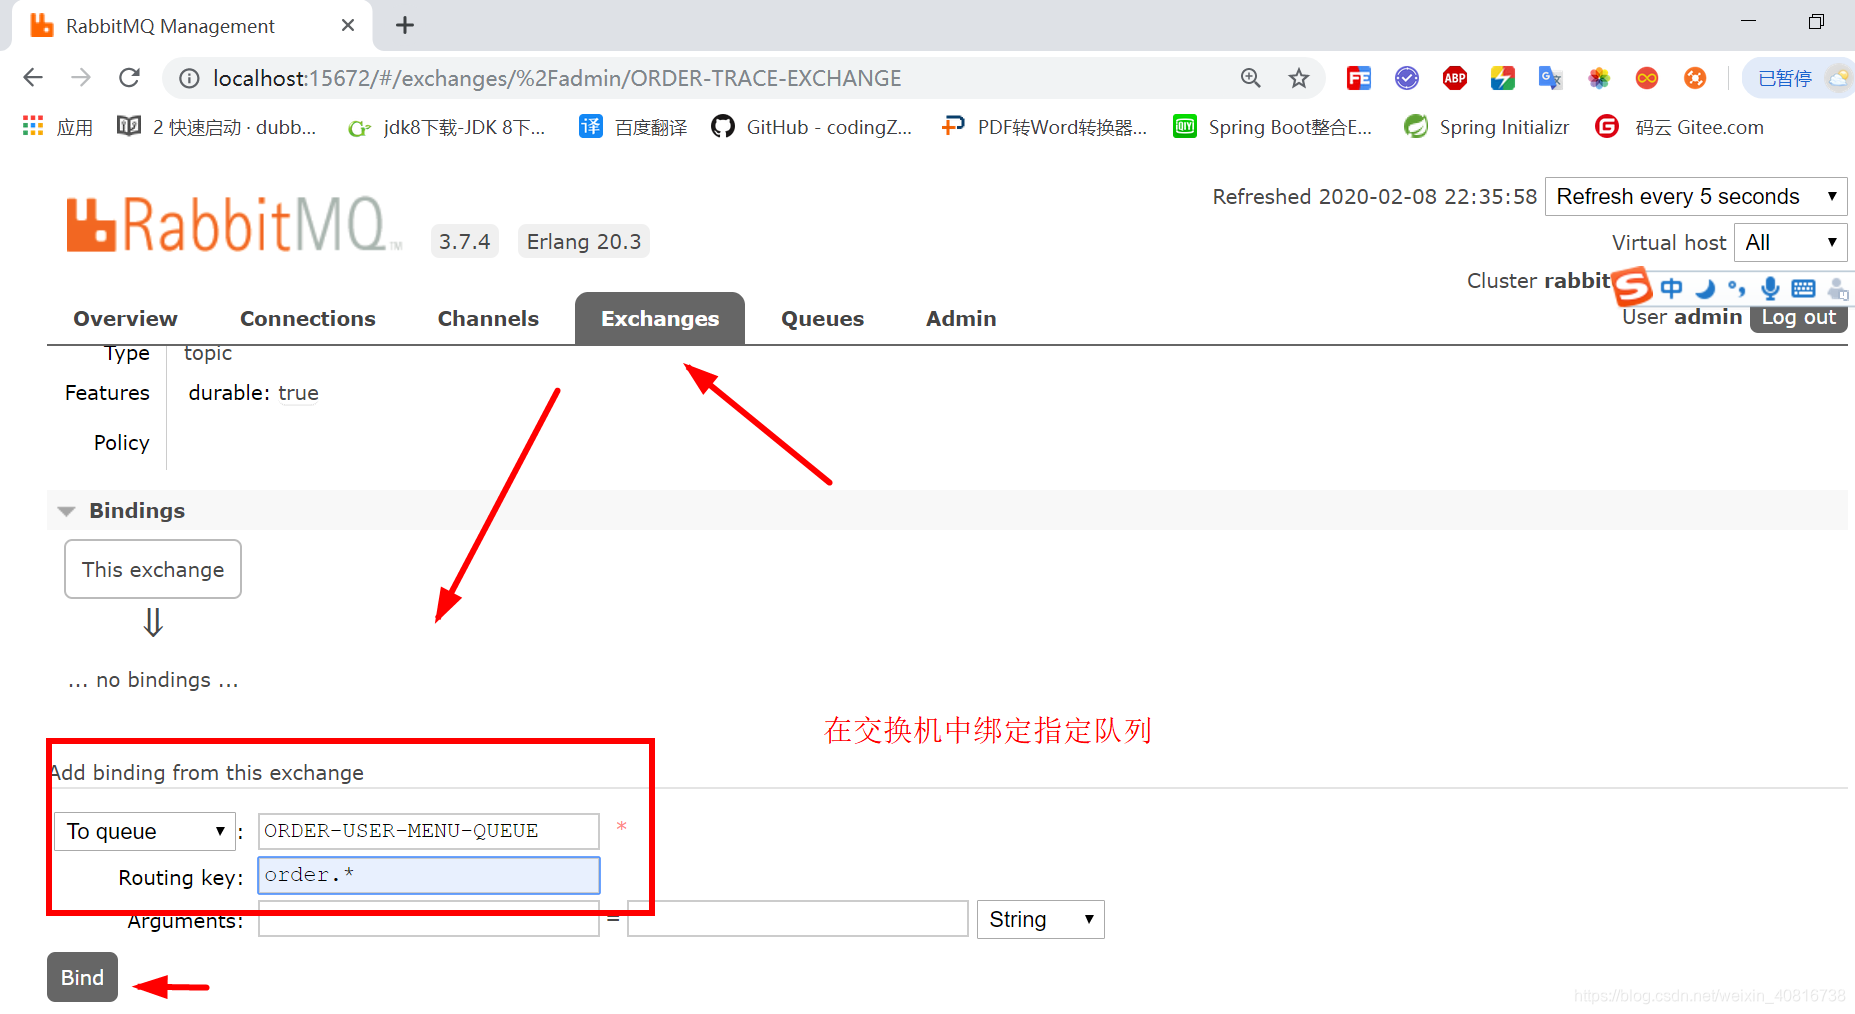
Task: Bookmark this page with the star
Action: click(x=1298, y=78)
